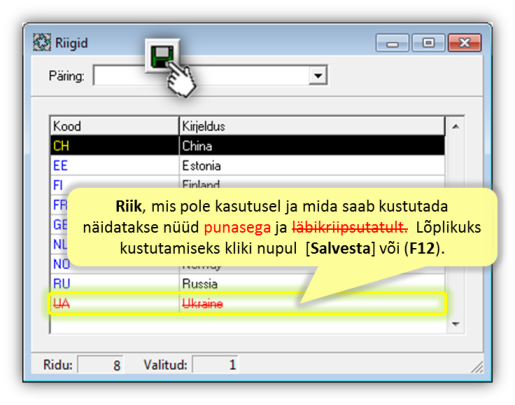The image size is (515, 405).
Task: Maximize the Riigid window
Action: (428, 43)
